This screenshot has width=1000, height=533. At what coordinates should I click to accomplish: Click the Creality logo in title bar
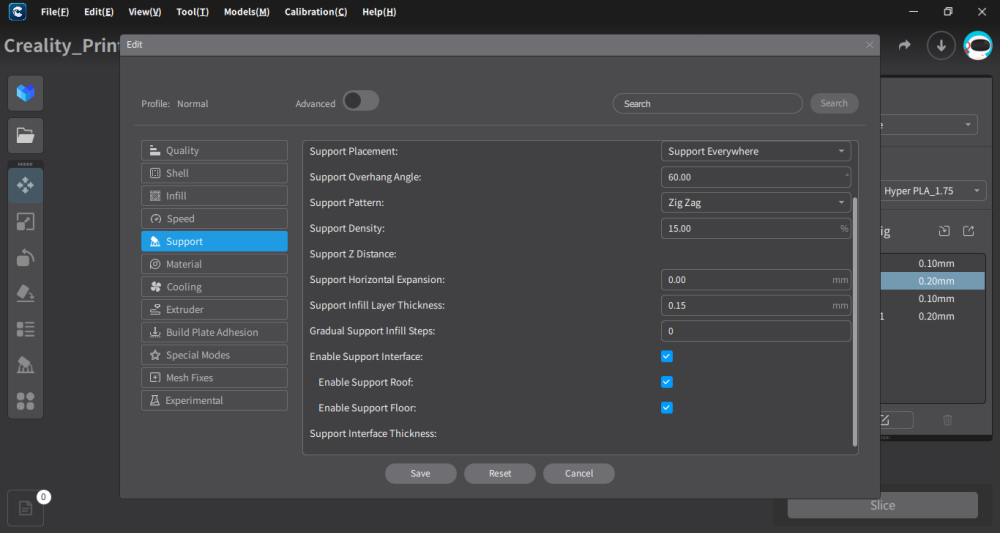17,11
